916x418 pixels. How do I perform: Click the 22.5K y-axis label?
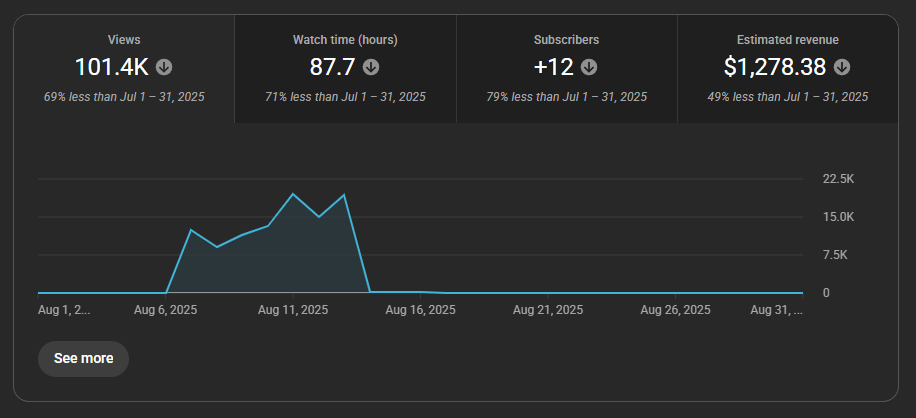click(838, 179)
